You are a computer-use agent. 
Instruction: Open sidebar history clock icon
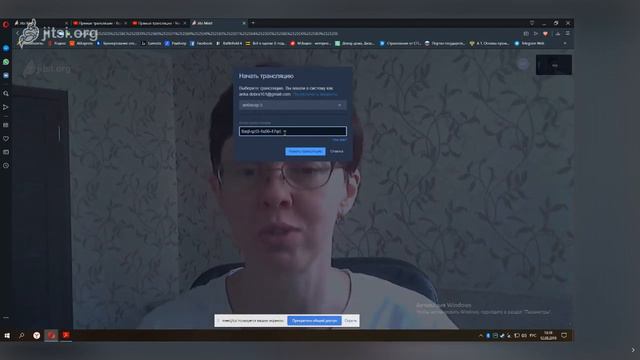(6, 166)
